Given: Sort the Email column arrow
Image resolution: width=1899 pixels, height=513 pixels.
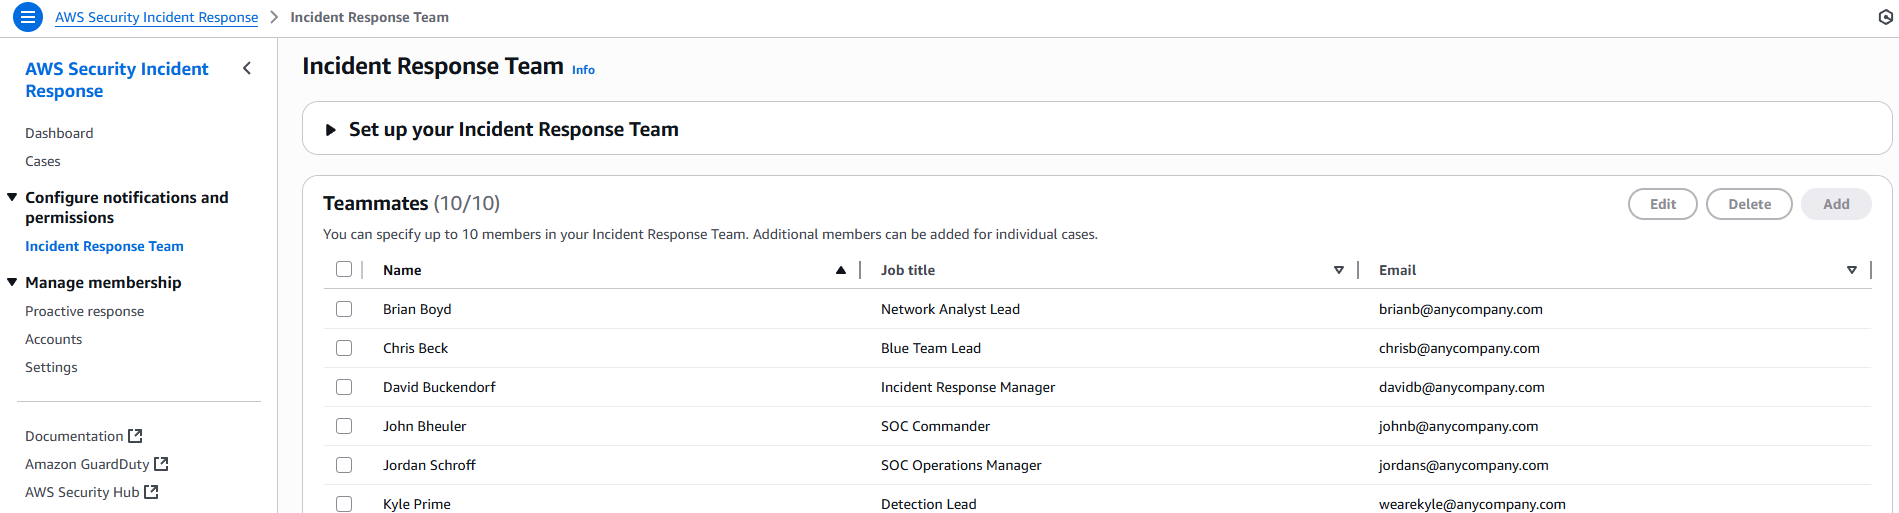Looking at the screenshot, I should [x=1852, y=270].
